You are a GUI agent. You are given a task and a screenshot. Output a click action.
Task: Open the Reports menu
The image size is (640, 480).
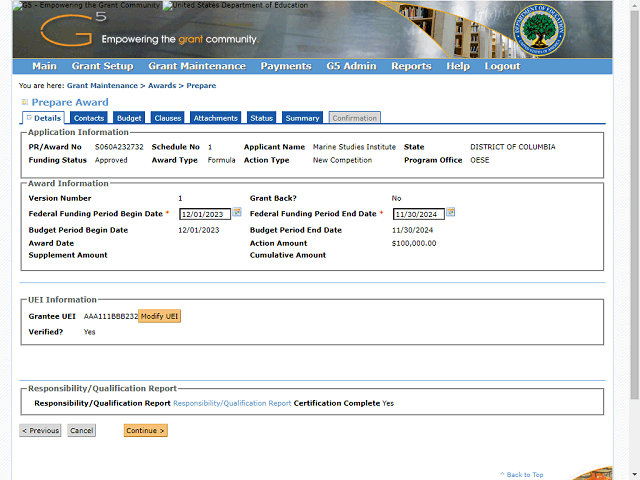coord(410,66)
